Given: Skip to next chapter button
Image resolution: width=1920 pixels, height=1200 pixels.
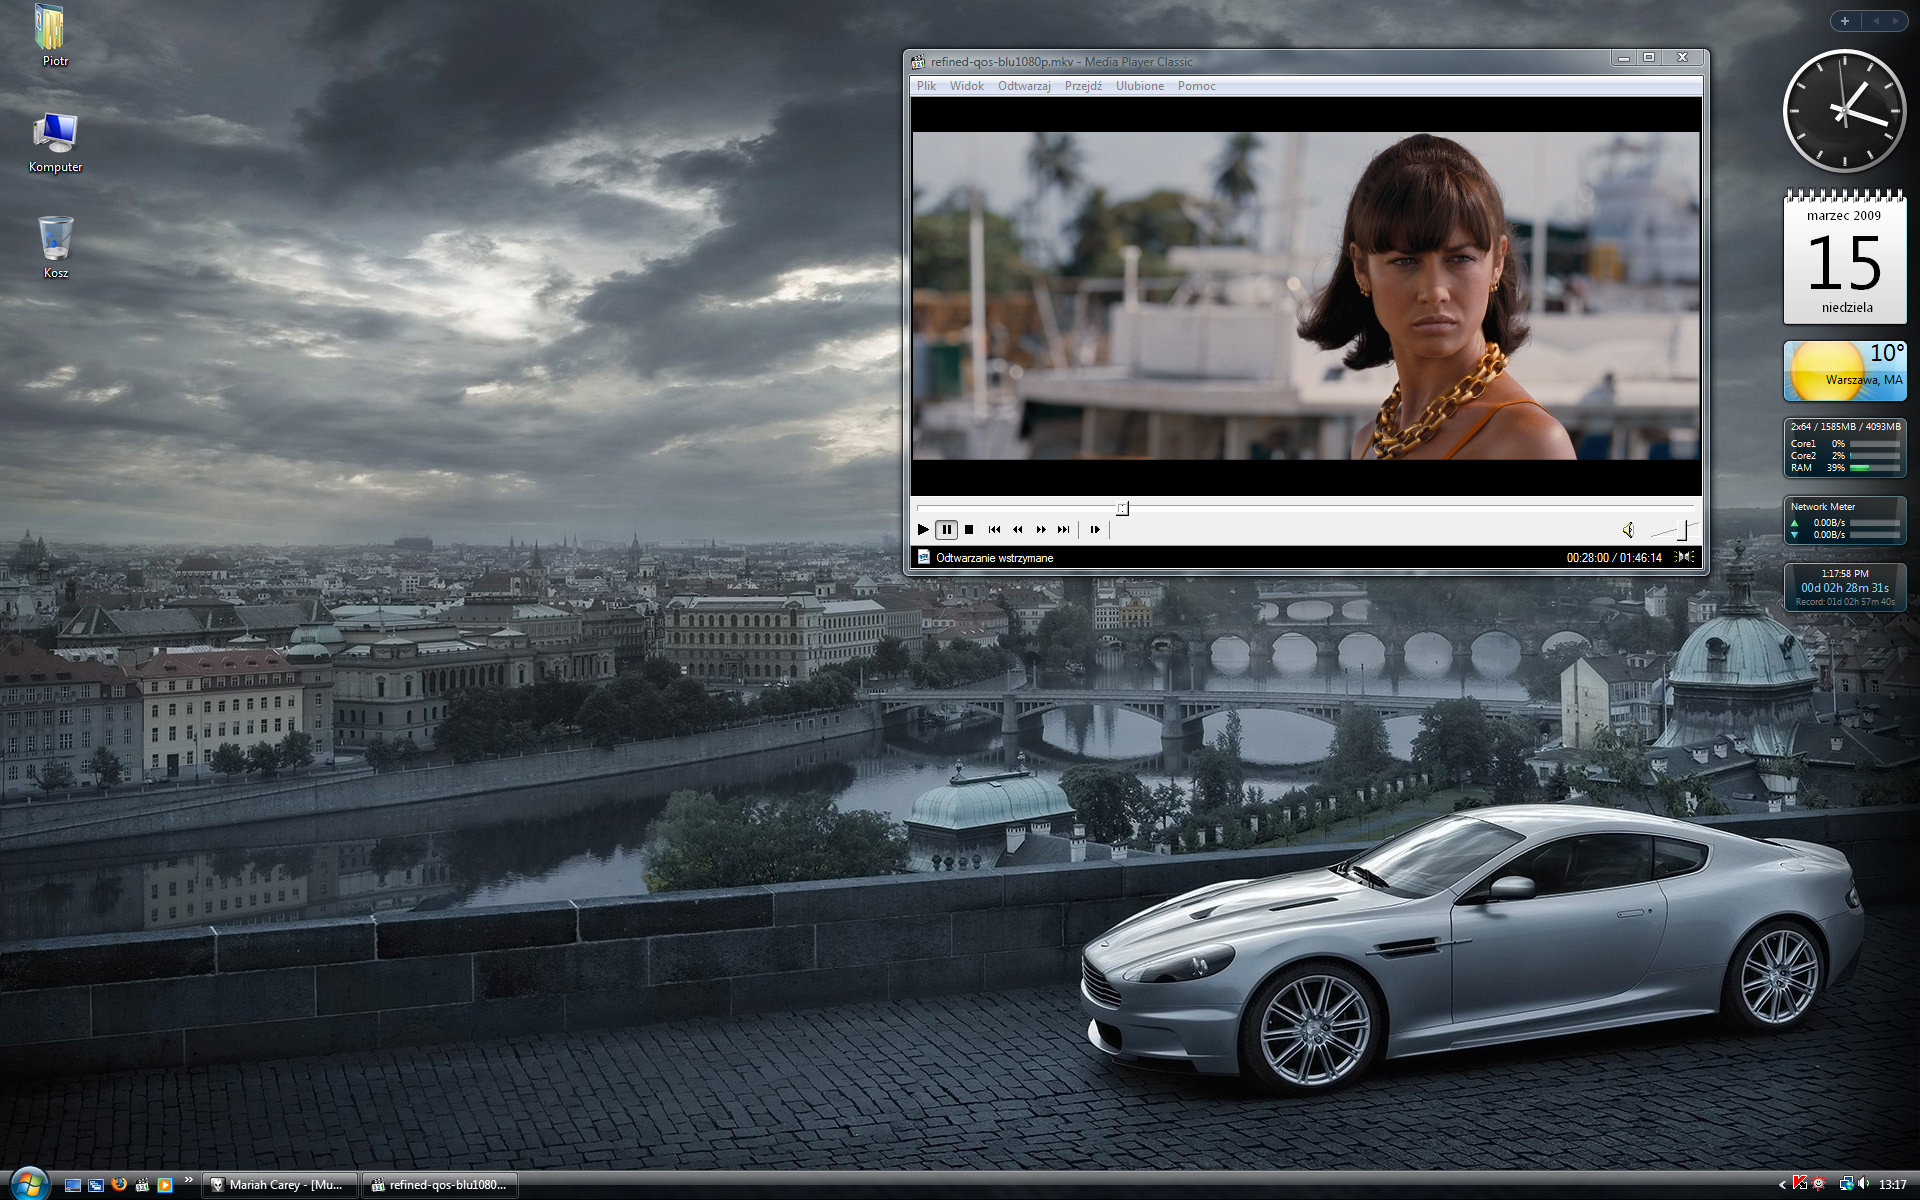Looking at the screenshot, I should (x=1064, y=530).
